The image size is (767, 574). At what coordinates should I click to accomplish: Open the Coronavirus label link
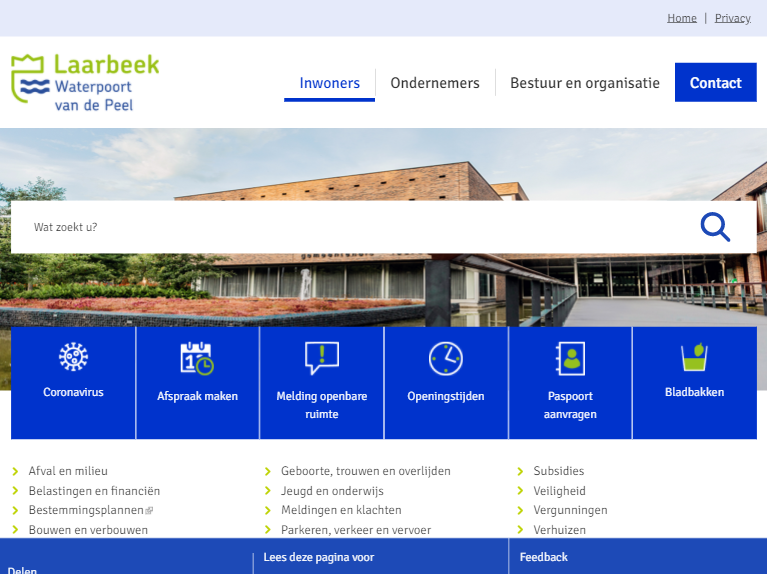pos(73,392)
